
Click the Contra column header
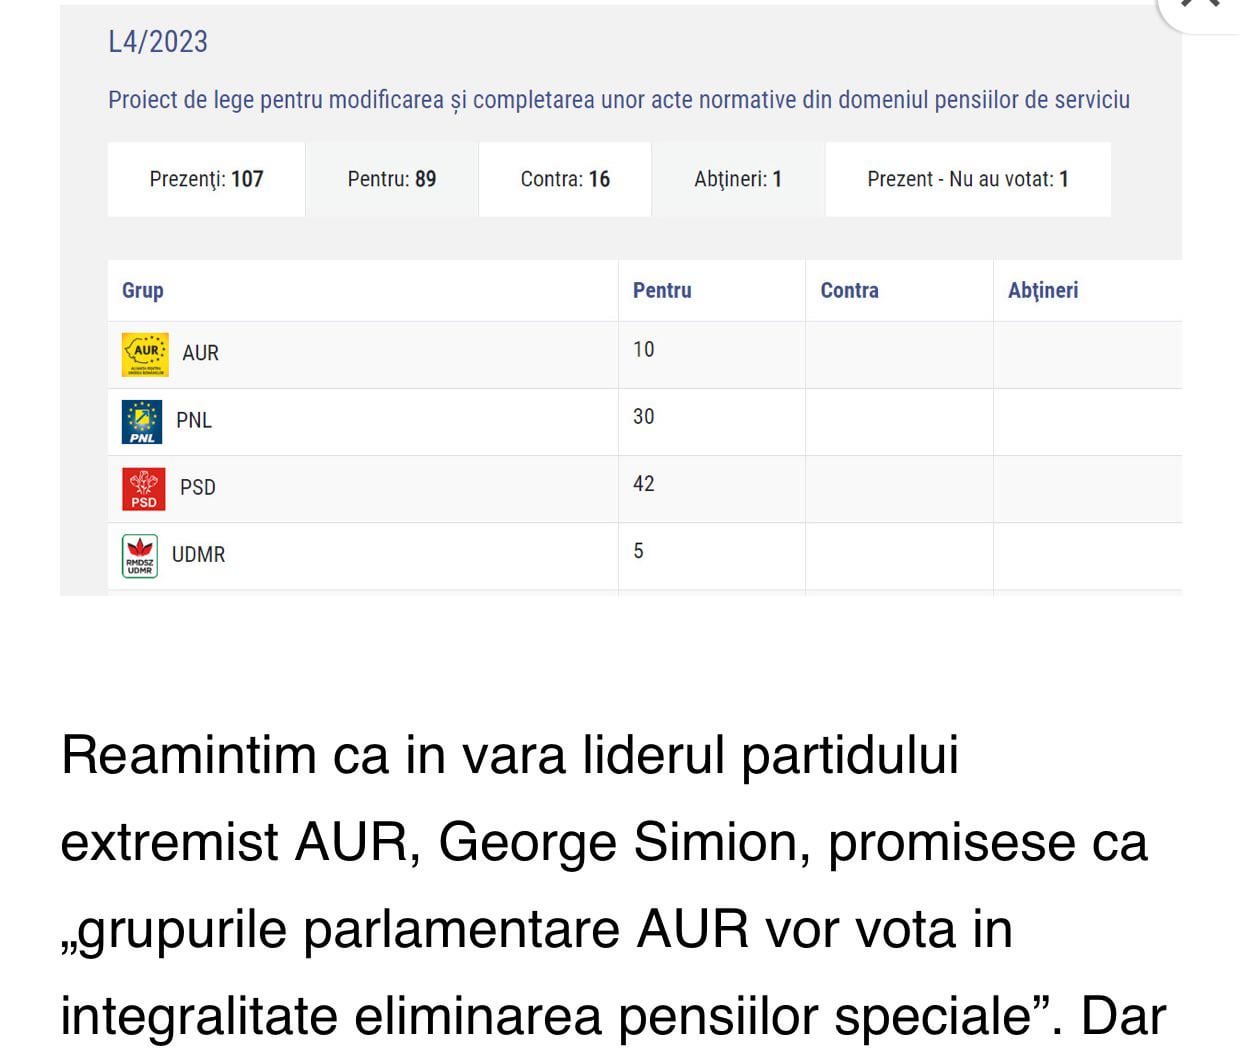point(850,290)
